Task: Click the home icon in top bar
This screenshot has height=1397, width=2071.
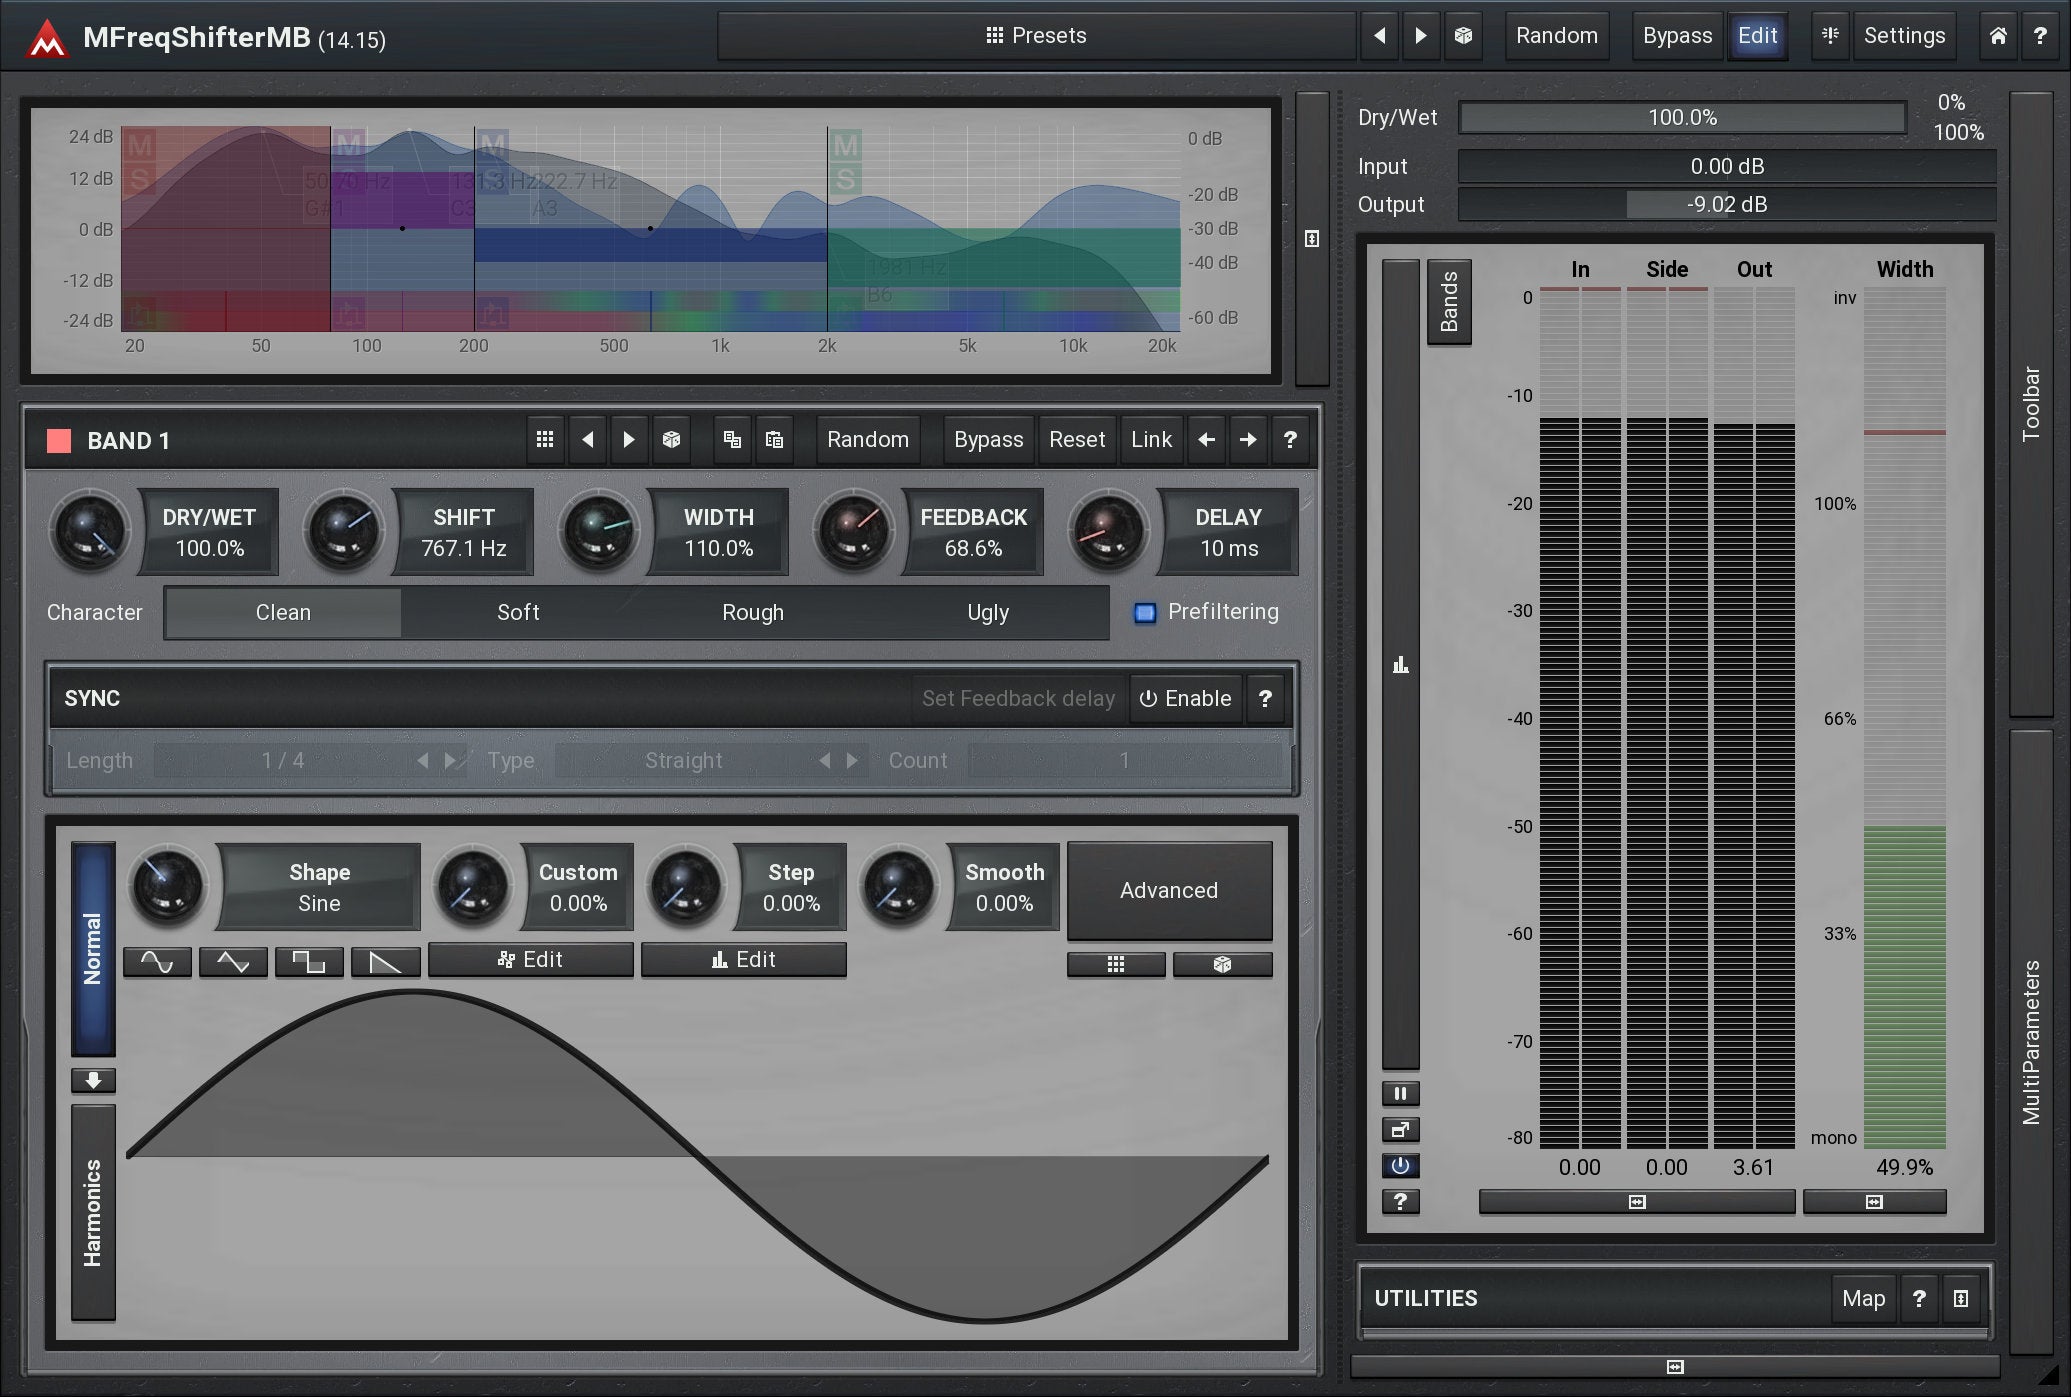Action: pos(1997,36)
